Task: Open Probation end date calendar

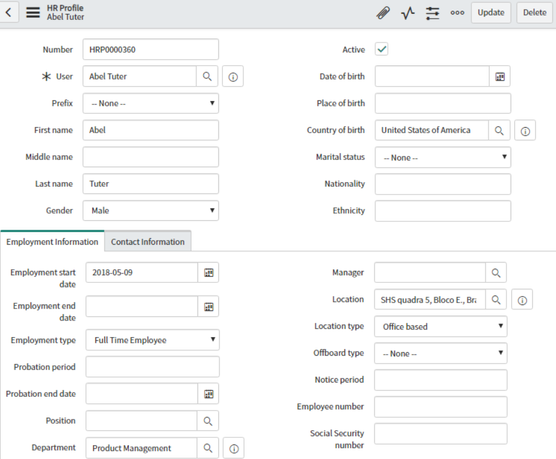Action: click(x=208, y=394)
